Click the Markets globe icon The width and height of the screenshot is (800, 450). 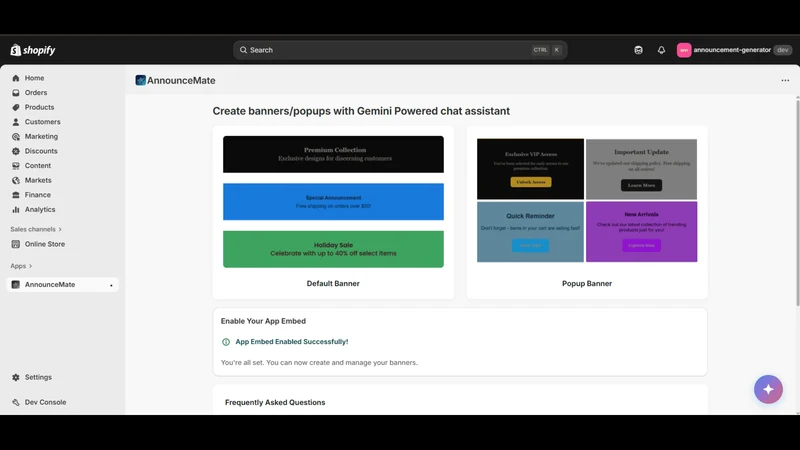[x=16, y=180]
